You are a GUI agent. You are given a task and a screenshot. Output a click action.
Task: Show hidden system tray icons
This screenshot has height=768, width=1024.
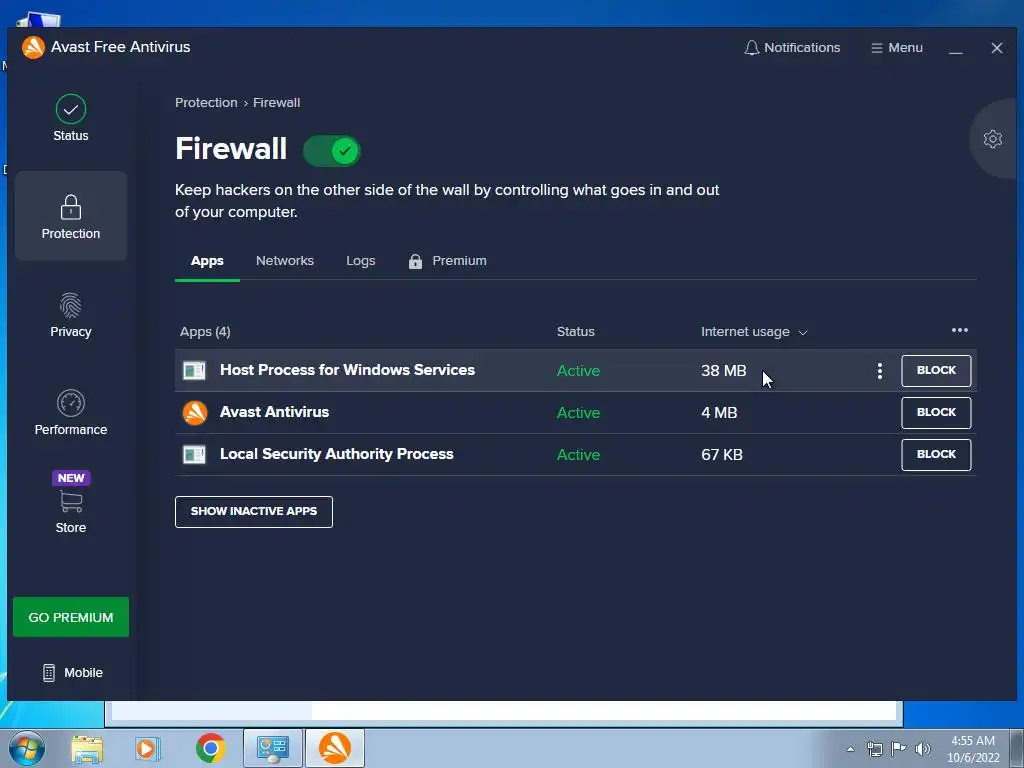click(x=850, y=749)
